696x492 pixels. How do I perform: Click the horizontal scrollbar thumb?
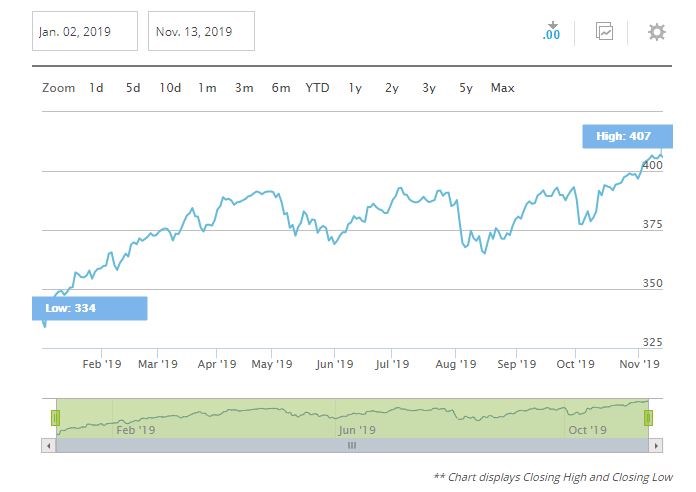click(x=351, y=445)
